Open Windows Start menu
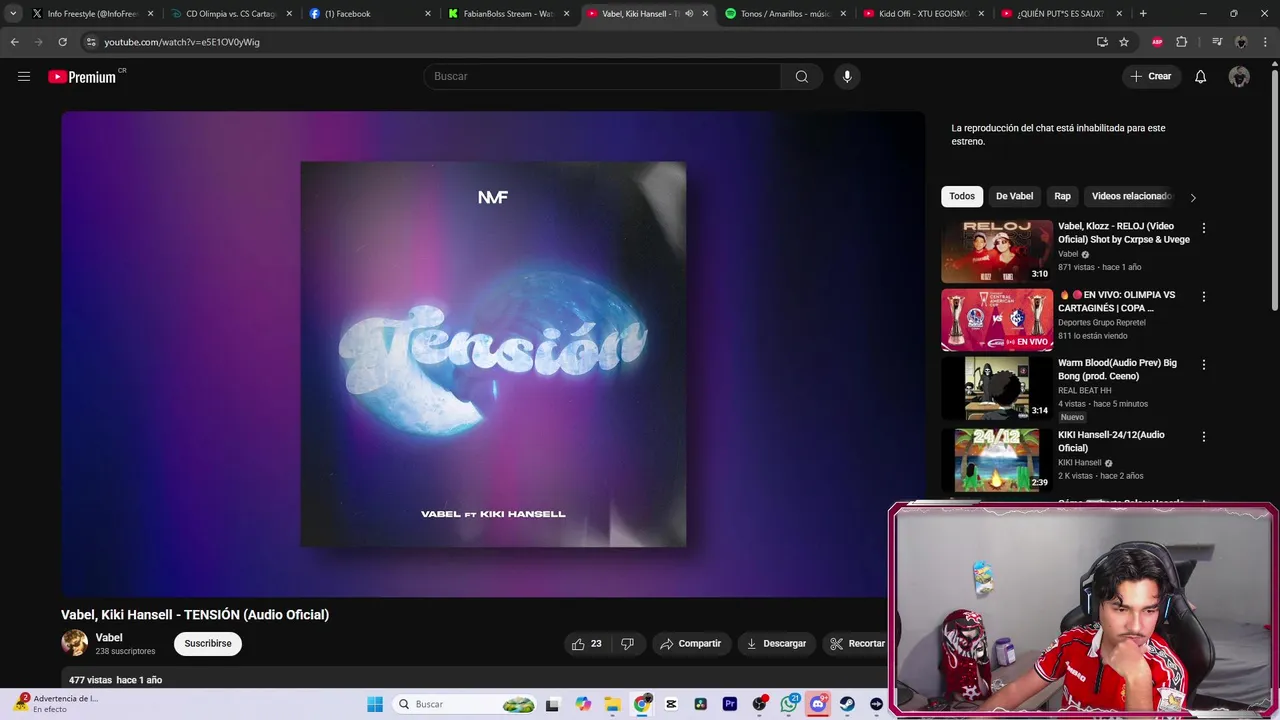The height and width of the screenshot is (720, 1280). [x=375, y=704]
